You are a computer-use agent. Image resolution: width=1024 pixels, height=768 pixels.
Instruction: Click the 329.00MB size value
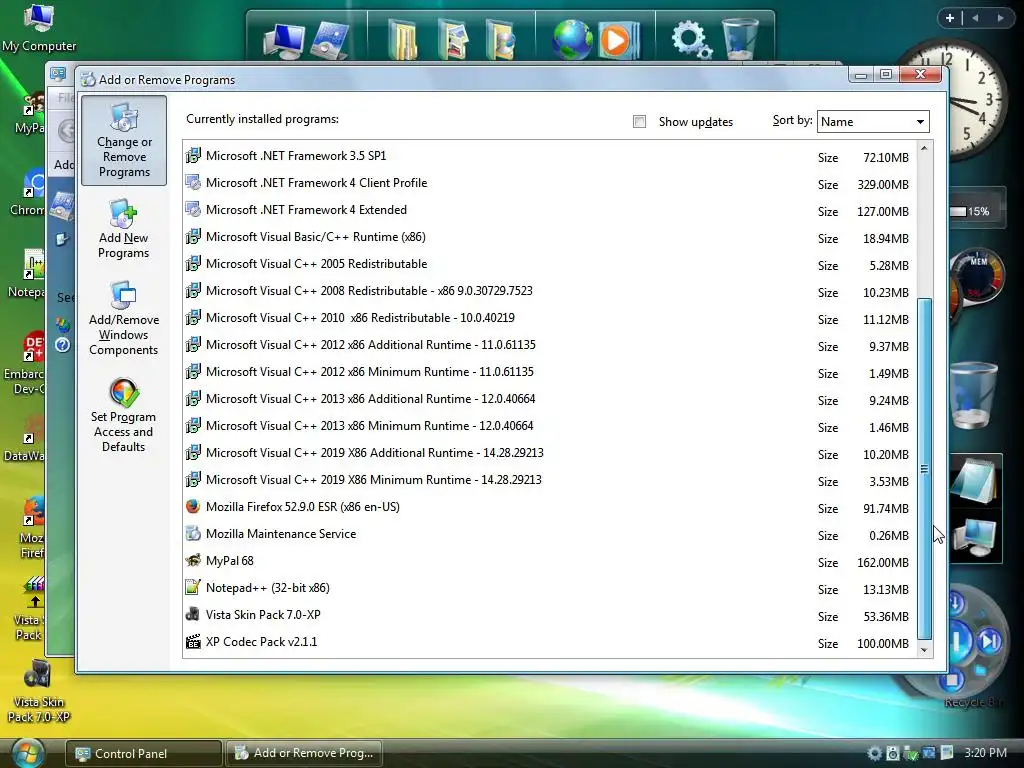tap(882, 185)
